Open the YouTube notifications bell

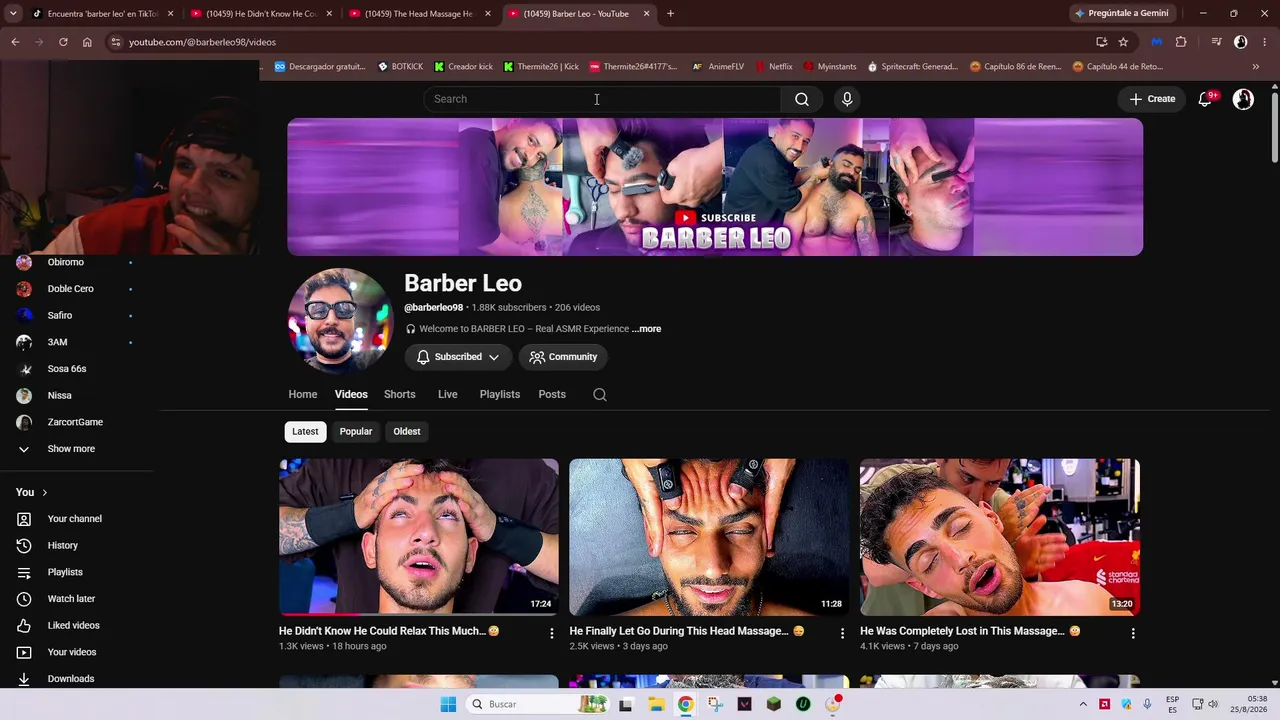coord(1205,99)
